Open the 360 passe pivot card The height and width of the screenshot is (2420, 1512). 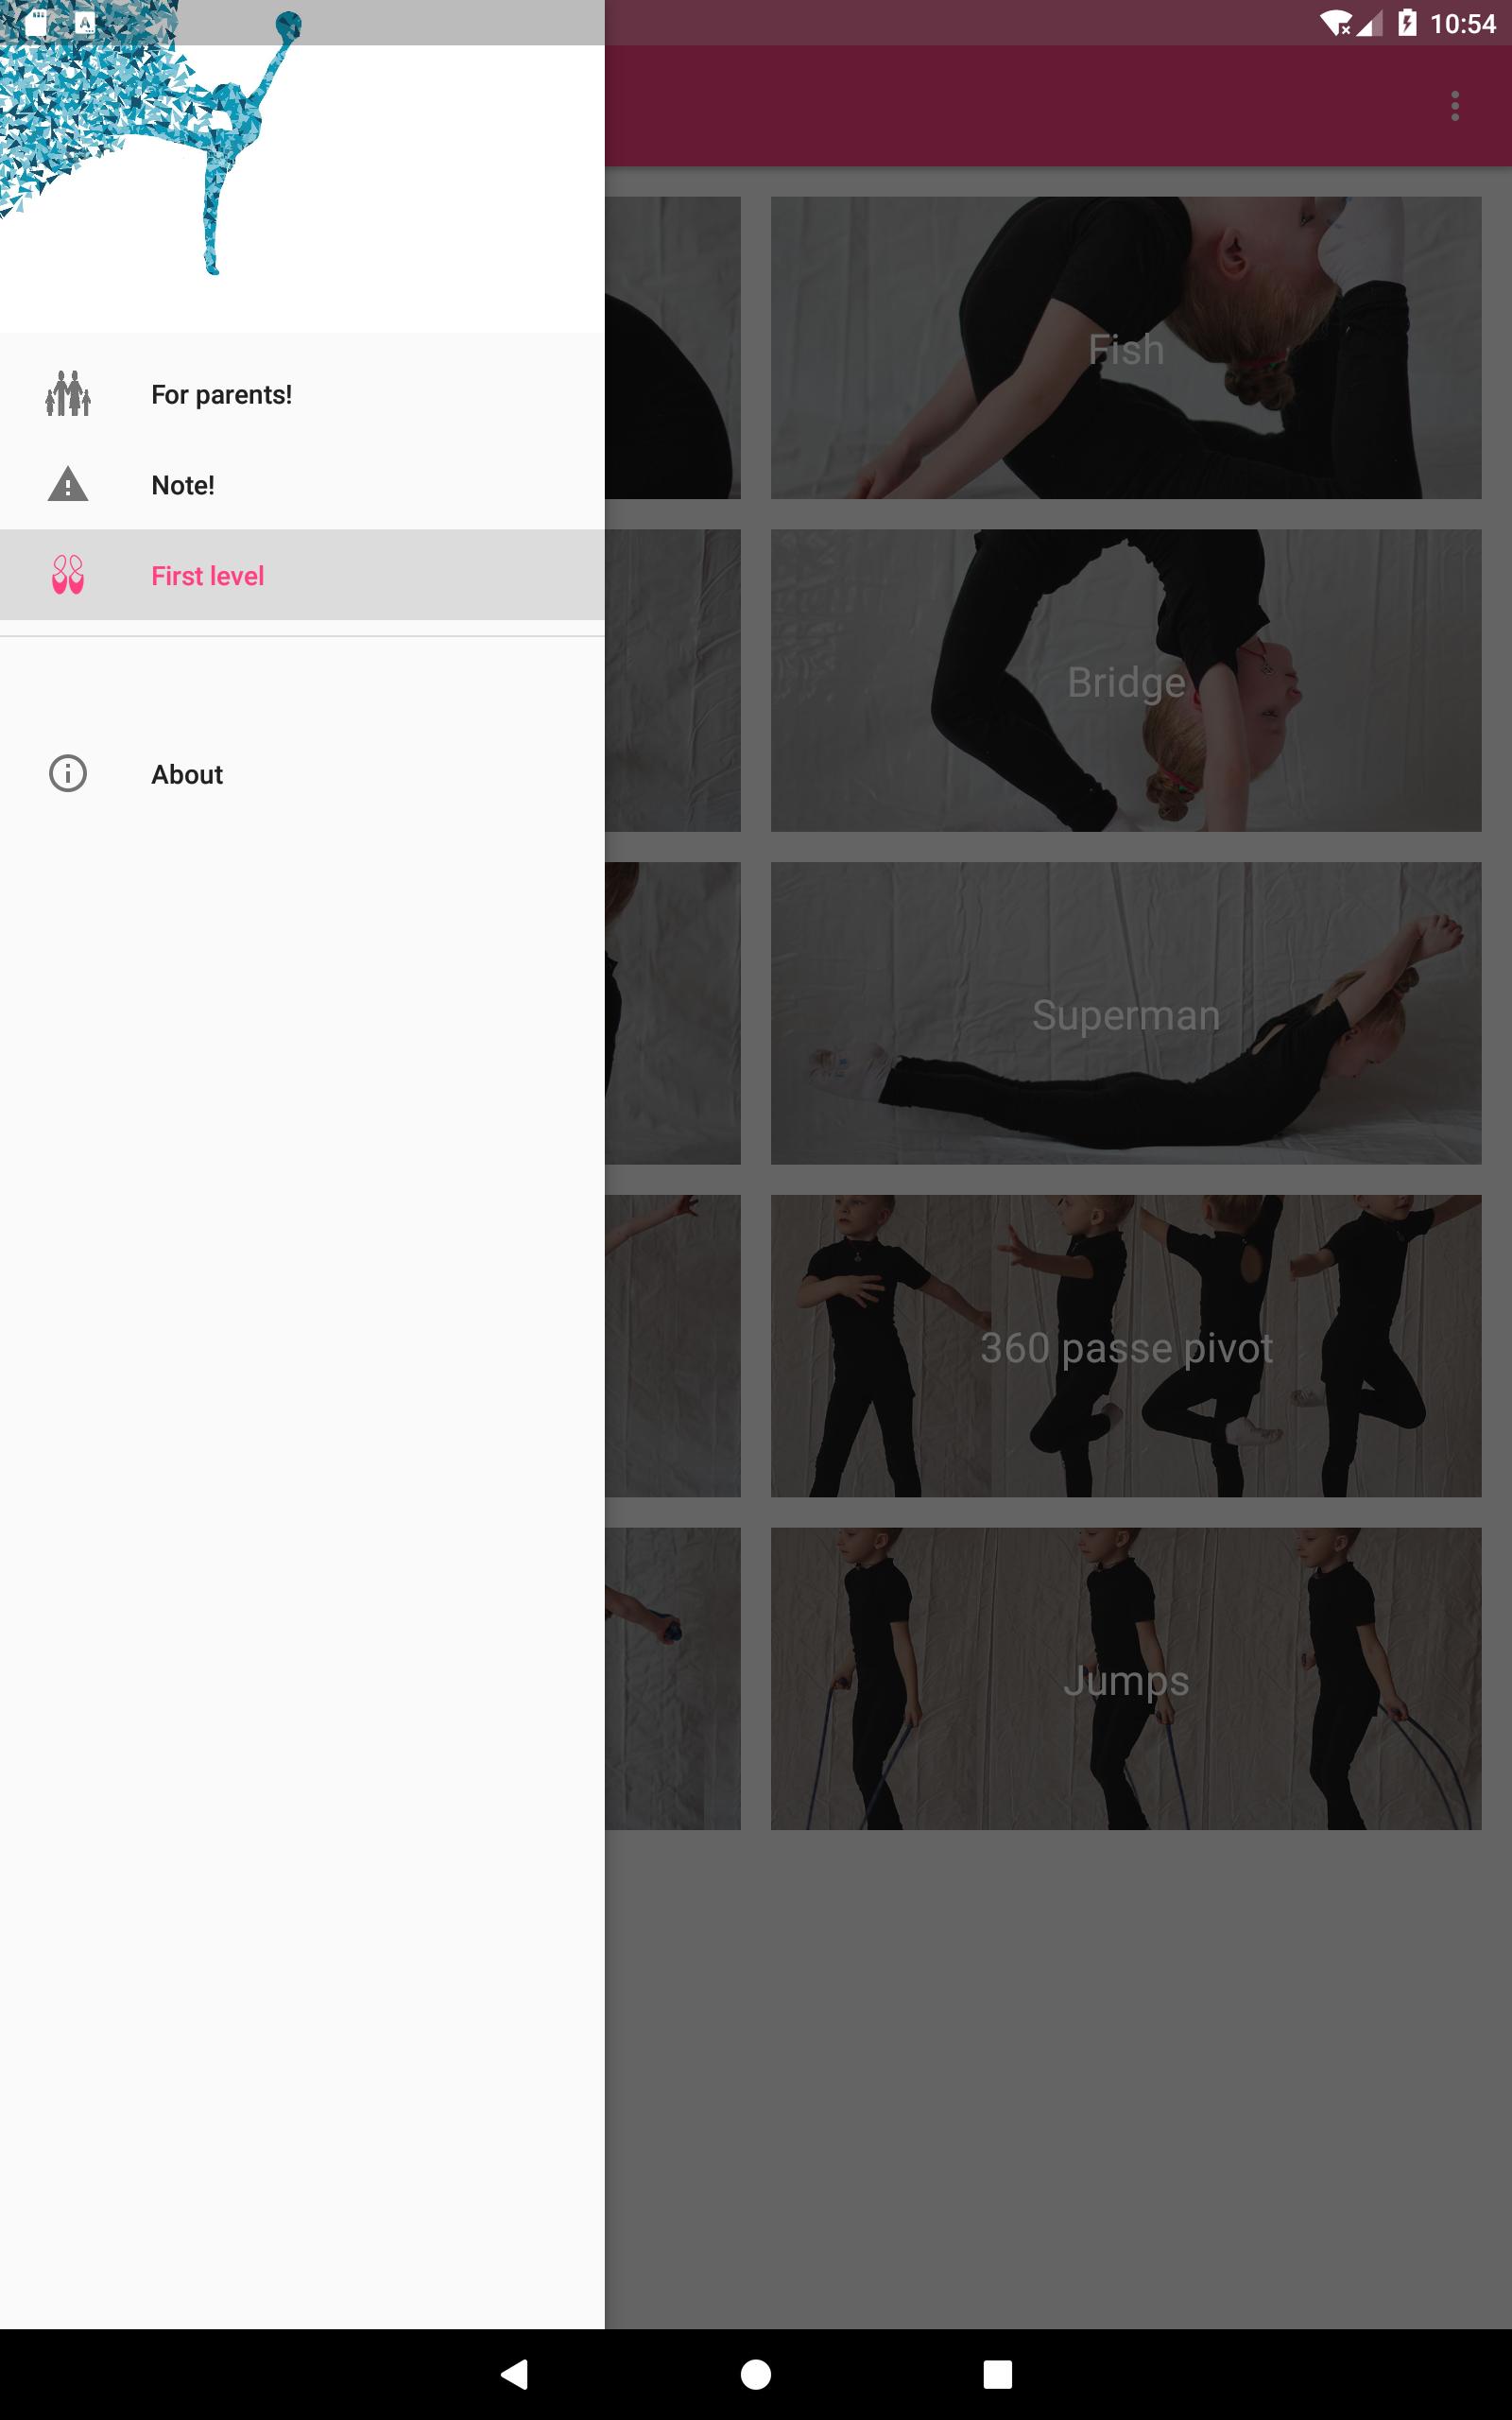click(x=1126, y=1346)
